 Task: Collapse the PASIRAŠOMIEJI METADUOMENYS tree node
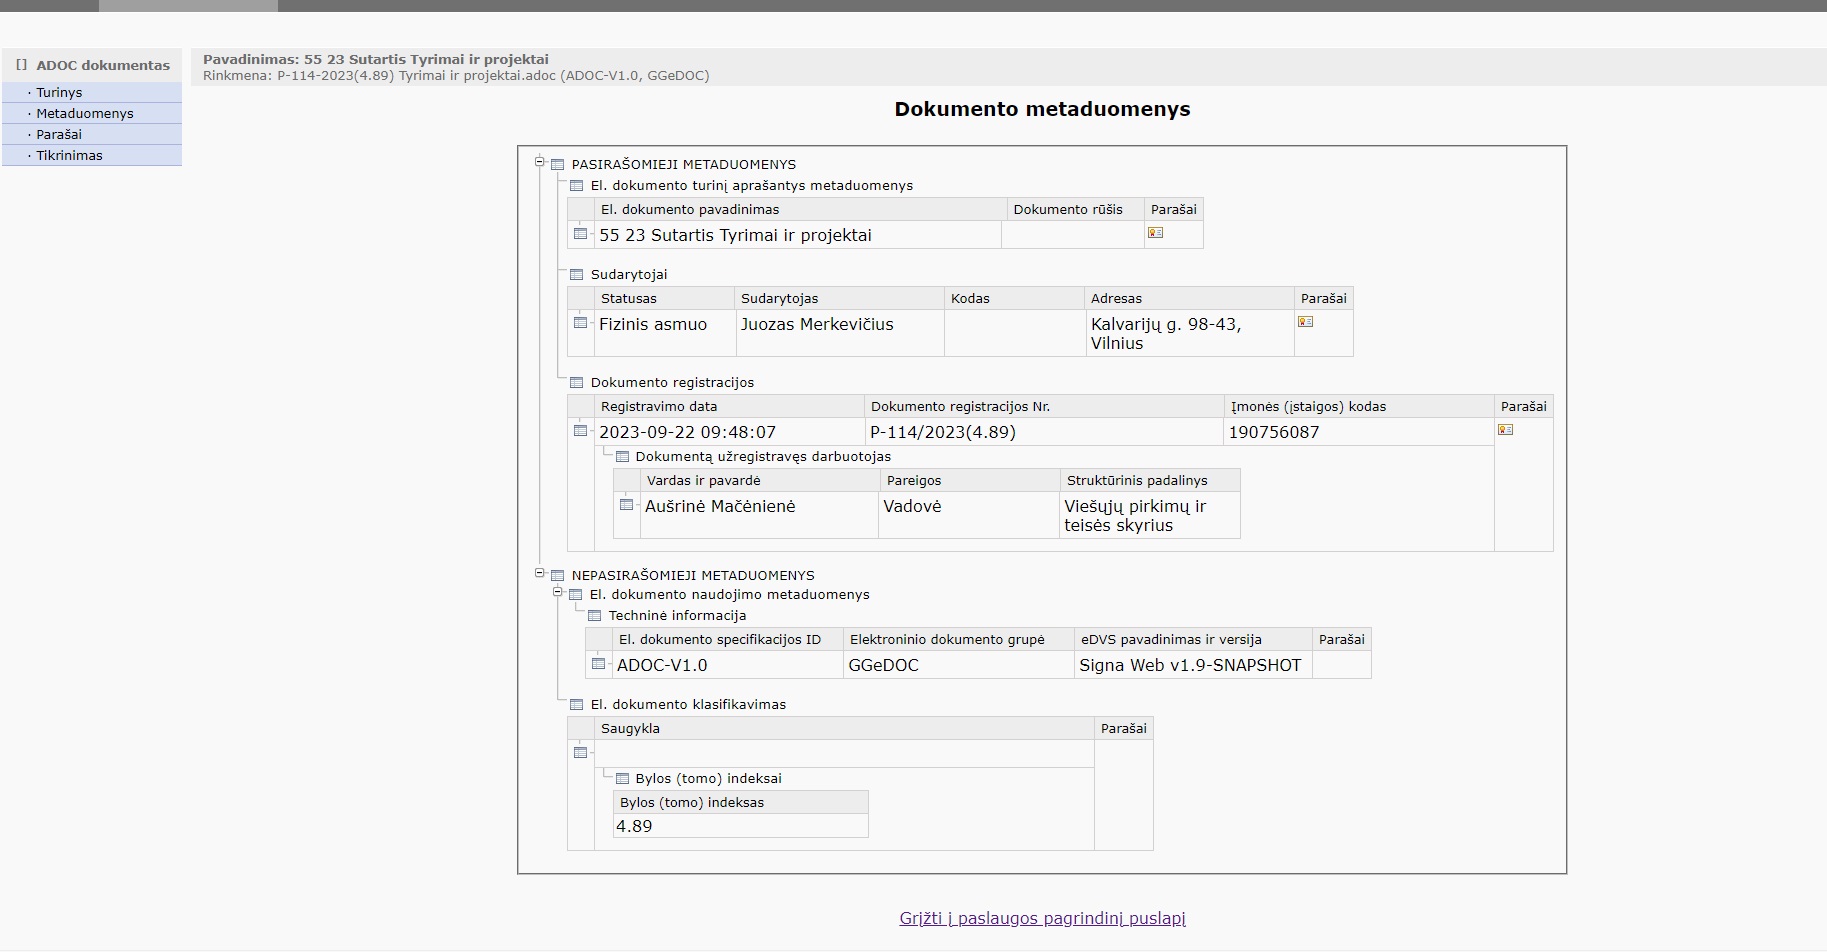coord(540,162)
